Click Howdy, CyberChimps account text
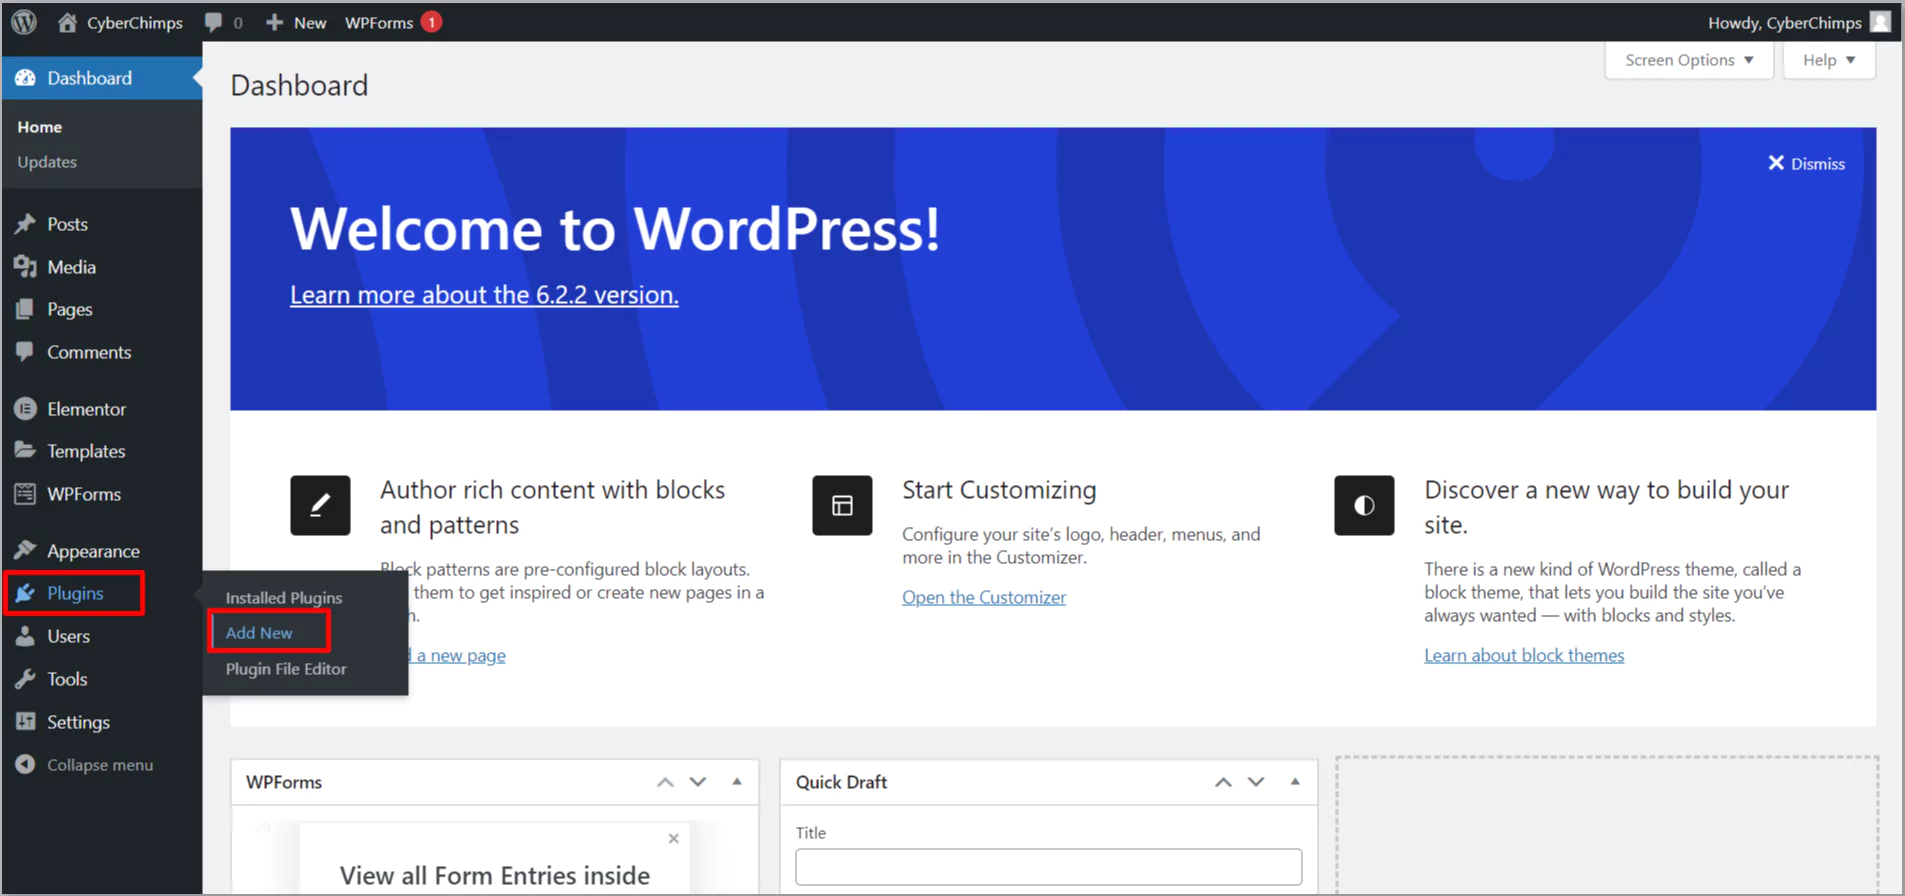 coord(1784,22)
